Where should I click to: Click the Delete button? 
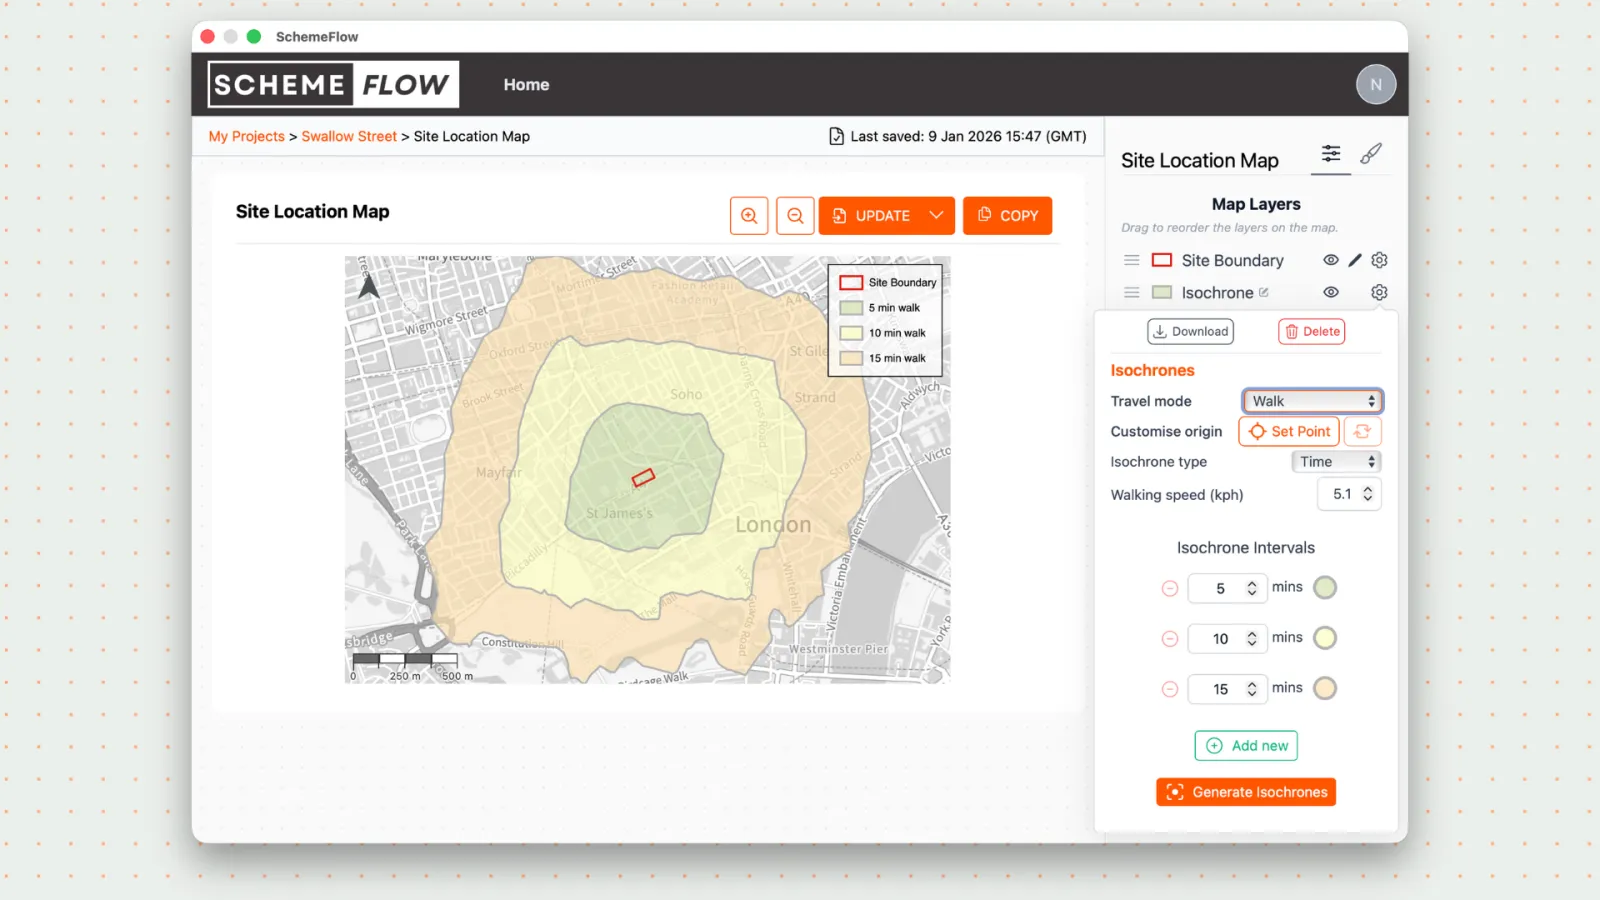click(1312, 332)
